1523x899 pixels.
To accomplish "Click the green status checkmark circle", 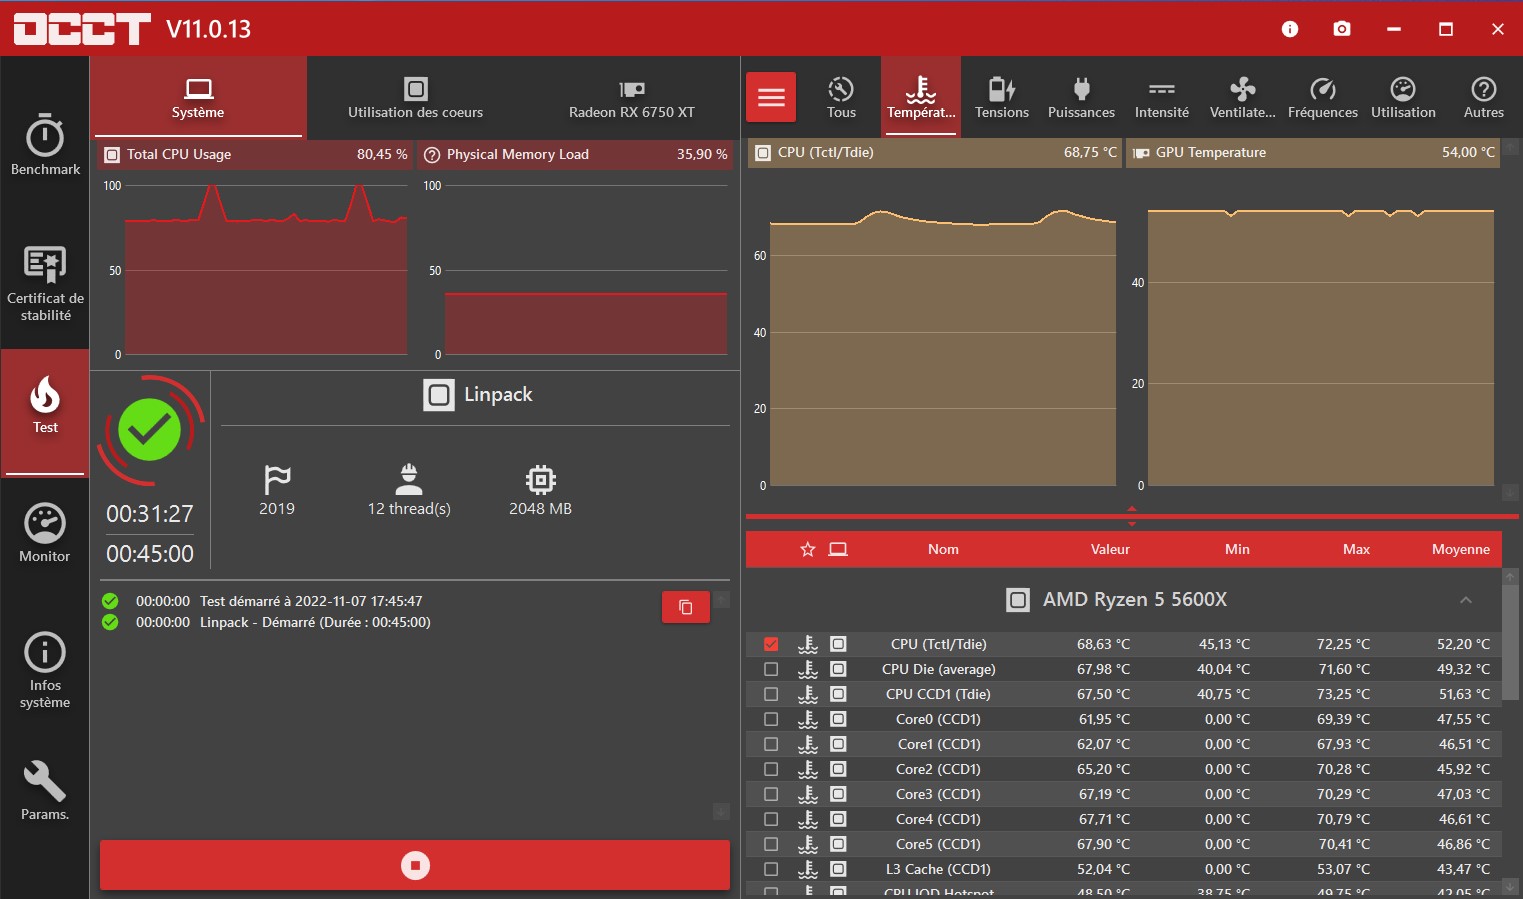I will (x=150, y=430).
